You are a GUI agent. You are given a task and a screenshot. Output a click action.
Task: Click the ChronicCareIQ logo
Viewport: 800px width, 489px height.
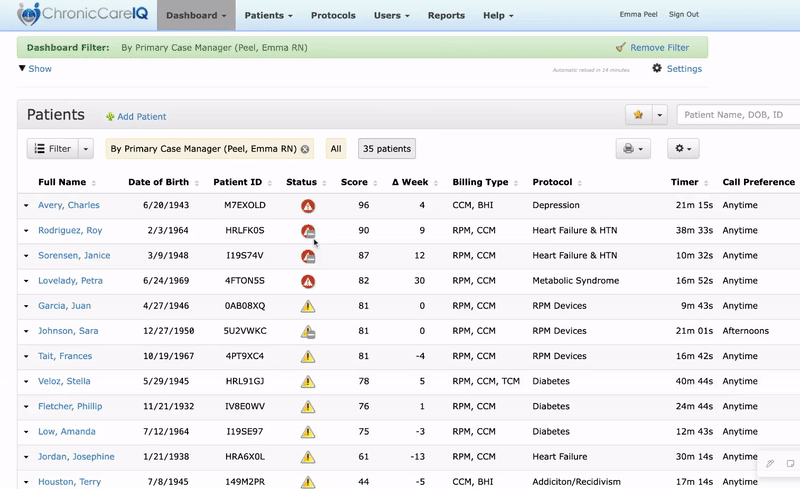[x=76, y=15]
